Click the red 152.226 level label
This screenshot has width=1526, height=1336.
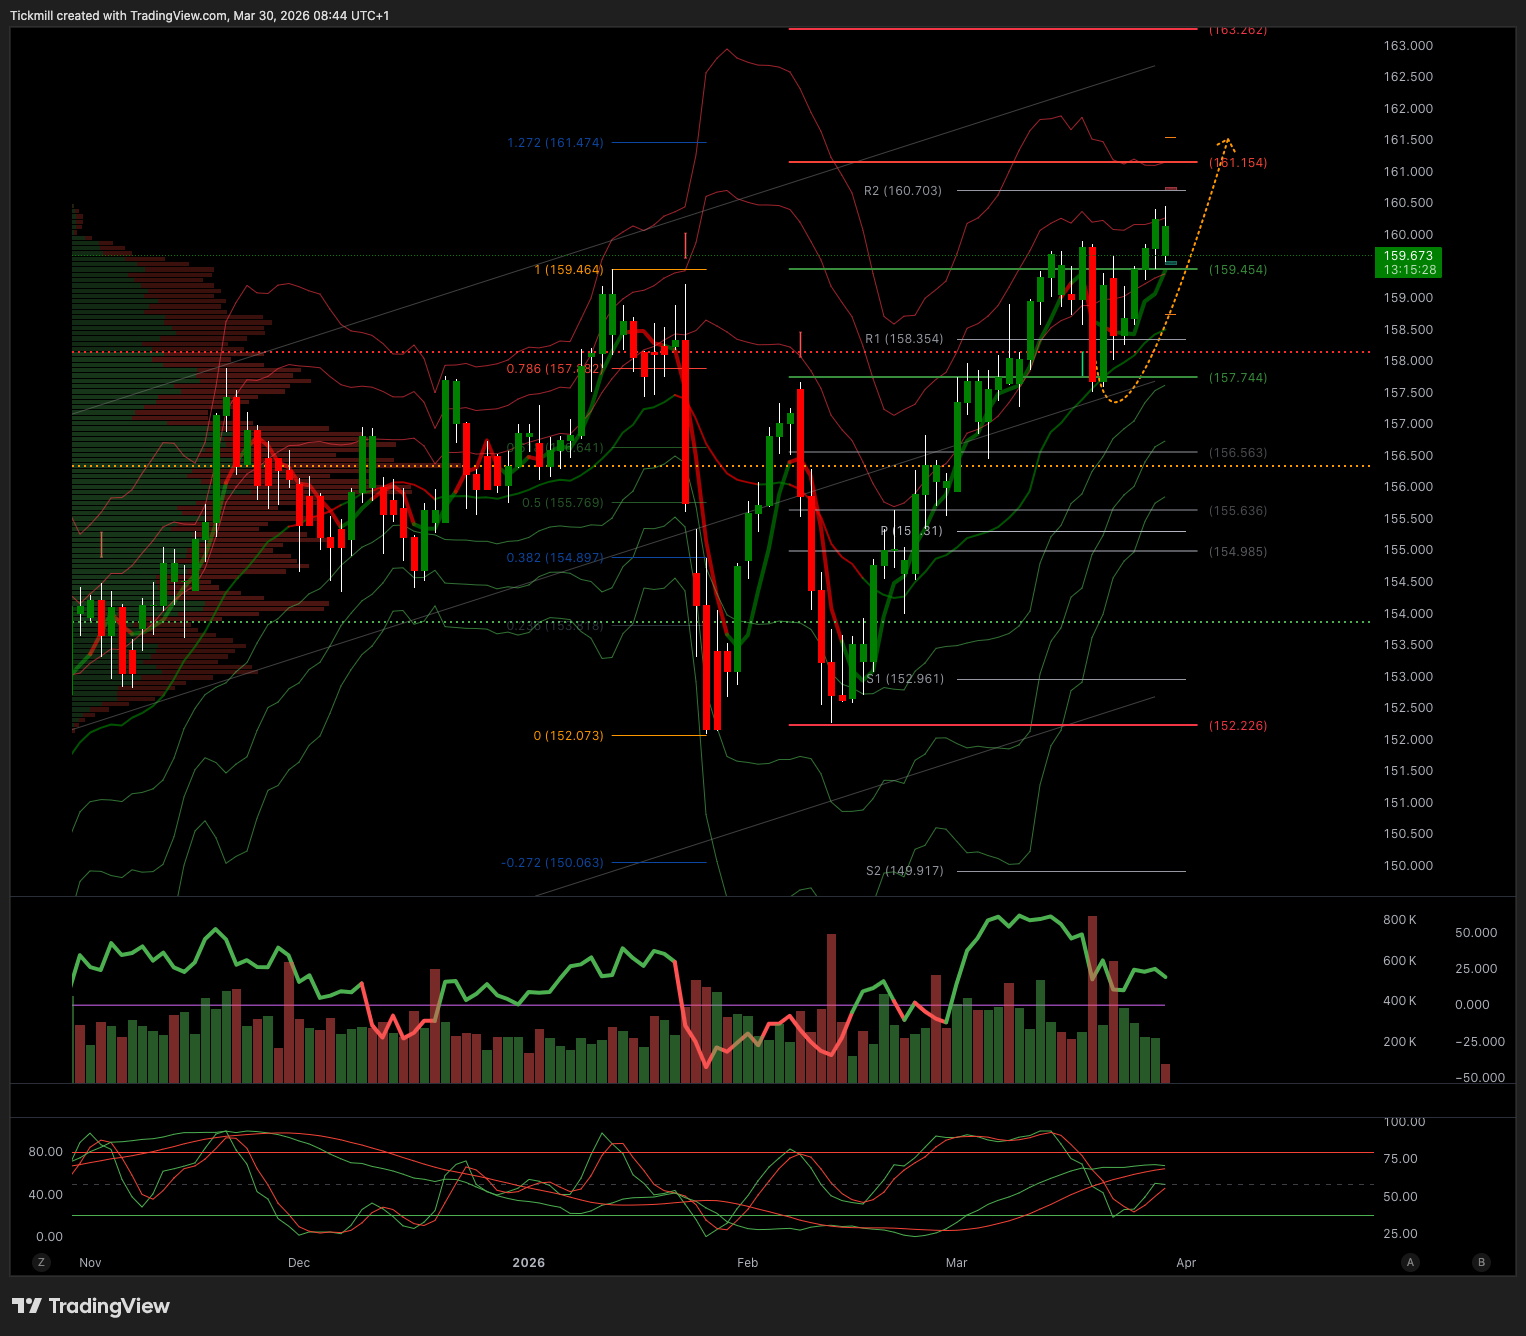pyautogui.click(x=1237, y=726)
